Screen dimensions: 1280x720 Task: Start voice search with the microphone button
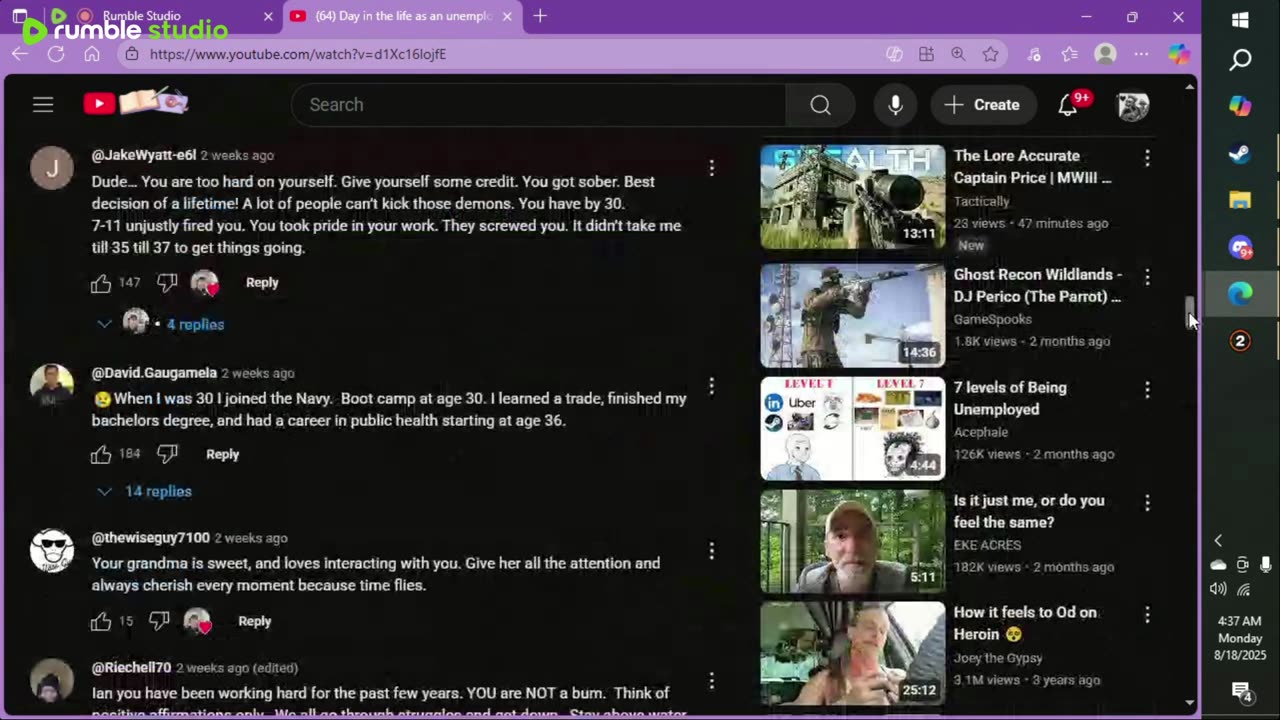[895, 105]
